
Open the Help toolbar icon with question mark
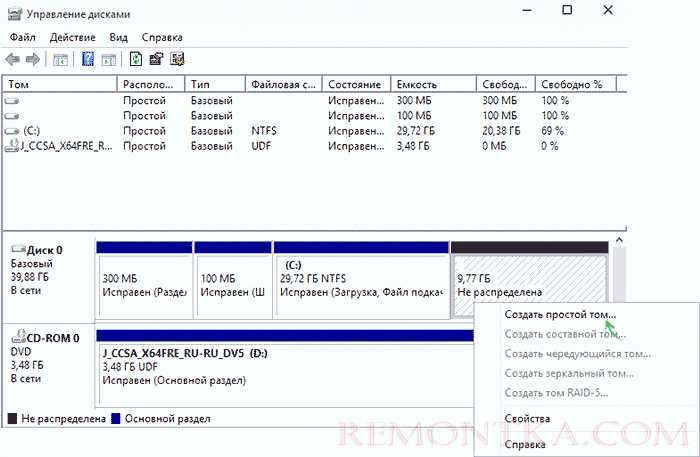[x=88, y=59]
